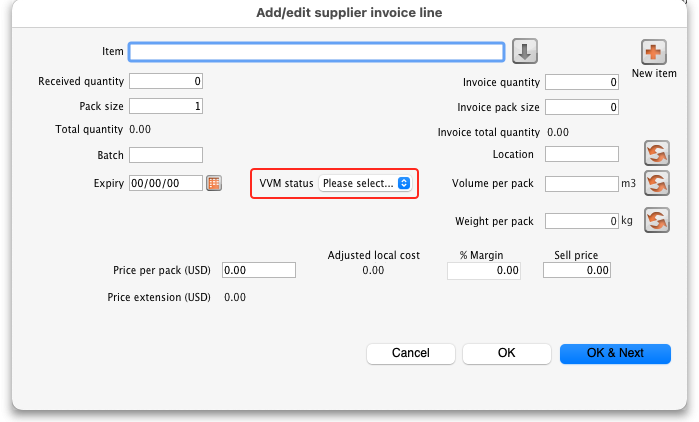Screen dimensions: 699x422
Task: Click into the Item name field
Action: click(x=316, y=52)
